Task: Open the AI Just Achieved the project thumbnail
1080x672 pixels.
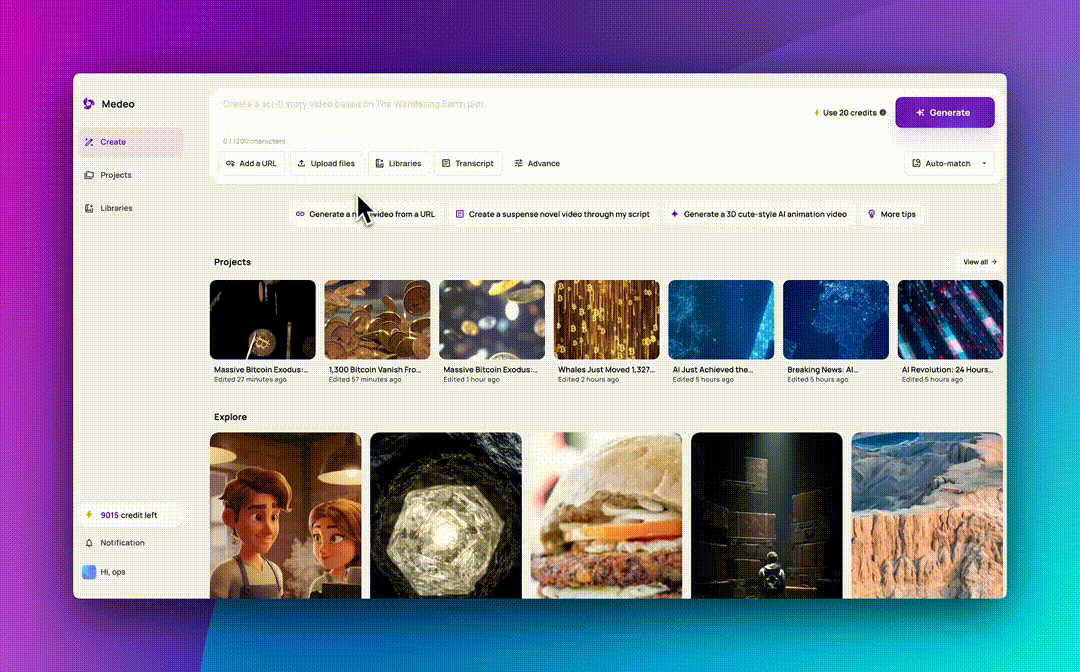Action: click(721, 319)
